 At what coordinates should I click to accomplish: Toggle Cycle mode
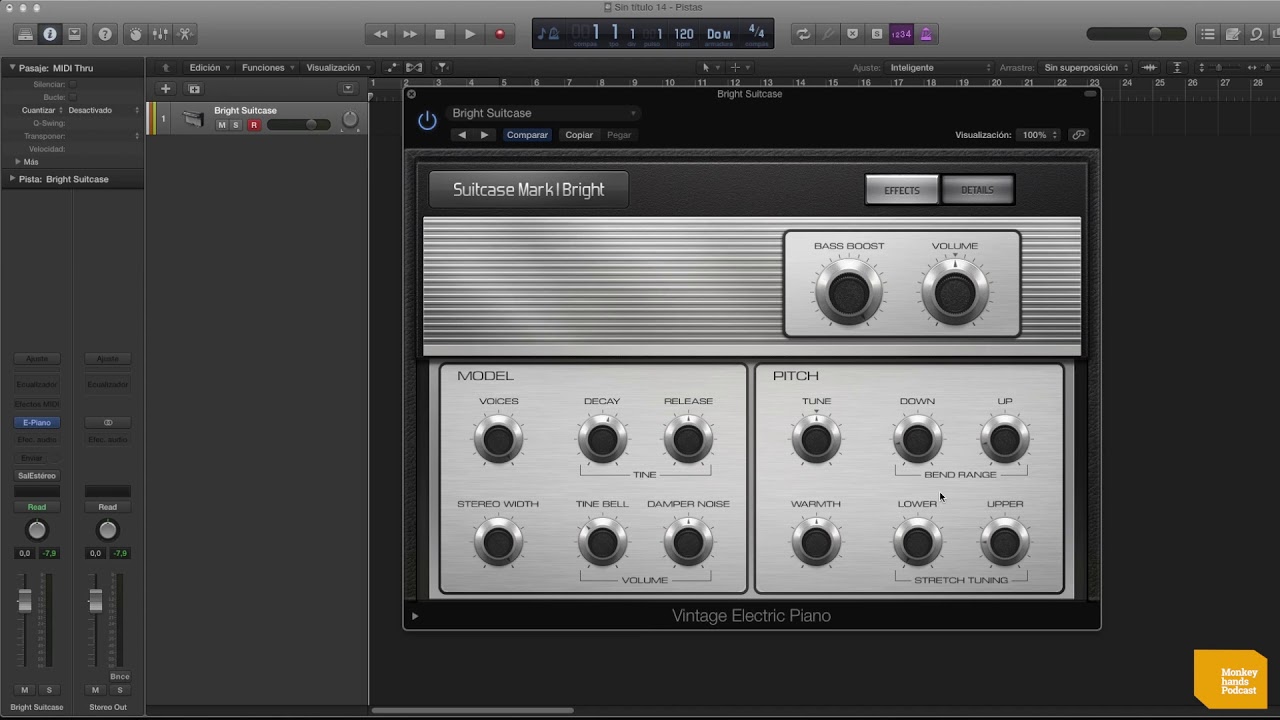[x=802, y=34]
